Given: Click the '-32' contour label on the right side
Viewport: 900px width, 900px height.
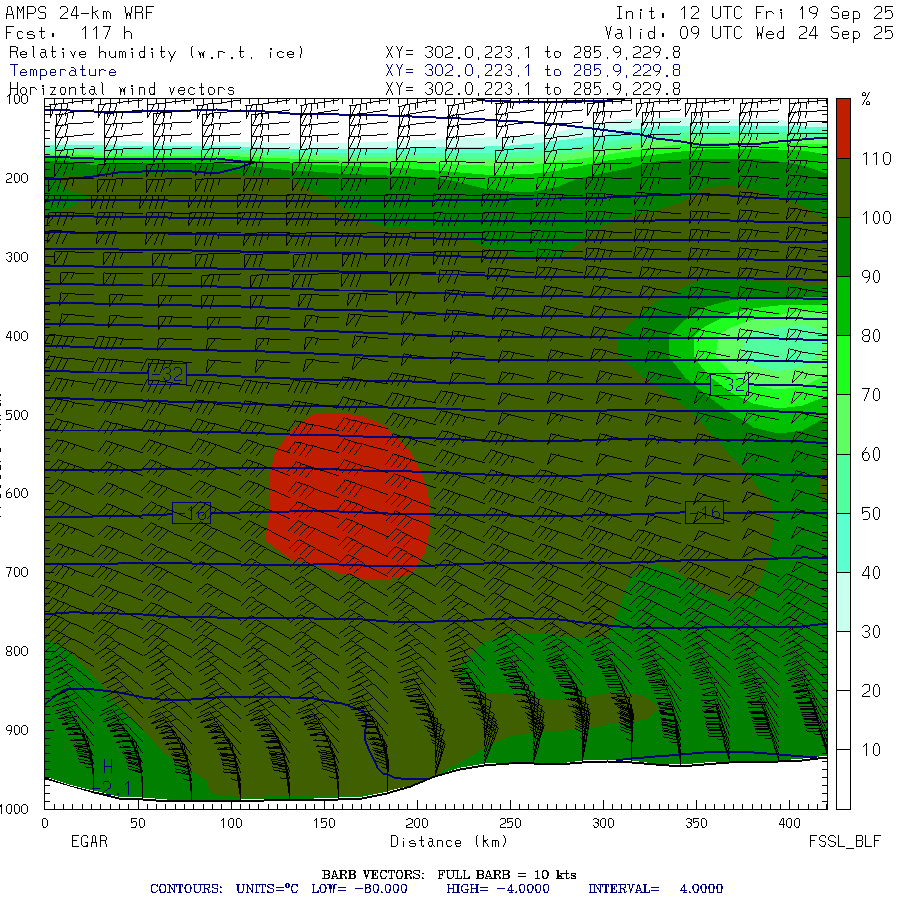Looking at the screenshot, I should pyautogui.click(x=730, y=384).
